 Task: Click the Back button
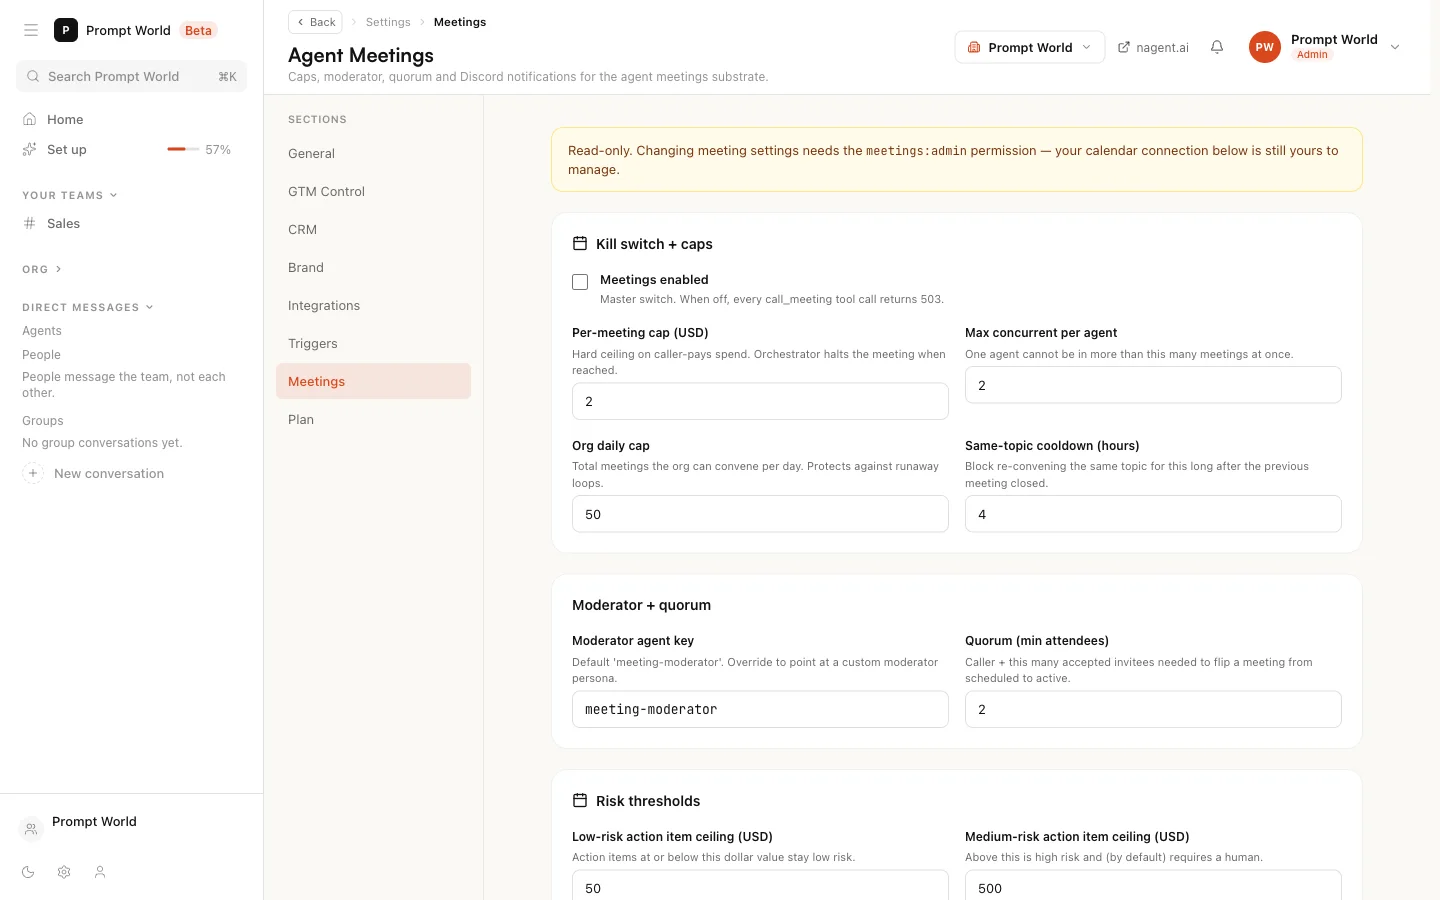pos(315,22)
